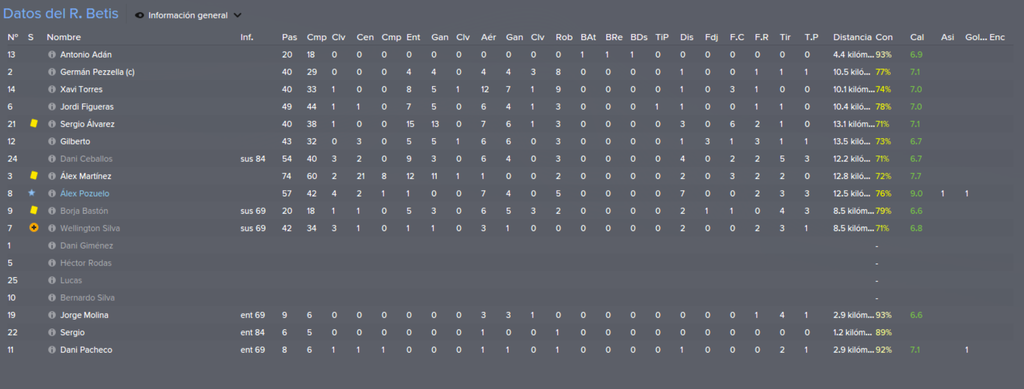Sort by Cen column header
Image resolution: width=1024 pixels, height=389 pixels.
click(x=364, y=37)
